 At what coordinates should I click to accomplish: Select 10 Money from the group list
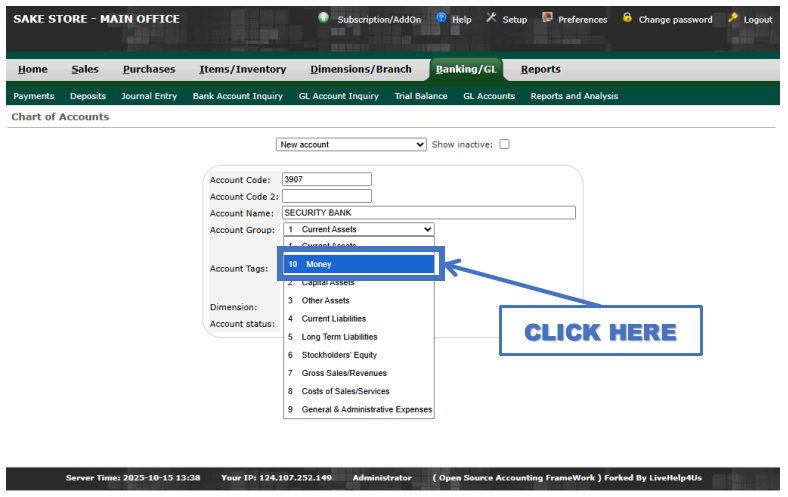359,264
